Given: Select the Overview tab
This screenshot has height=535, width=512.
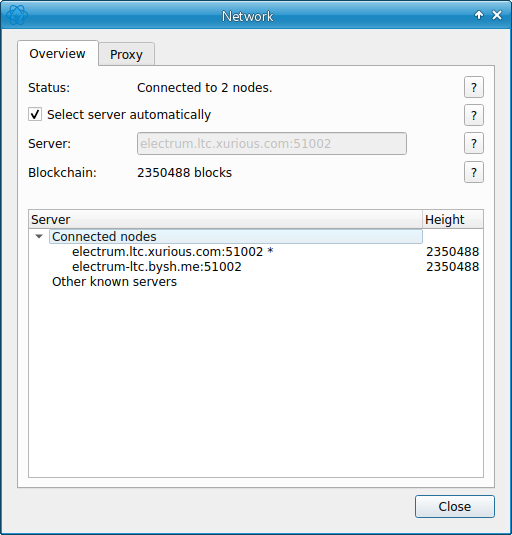Looking at the screenshot, I should click(x=57, y=53).
